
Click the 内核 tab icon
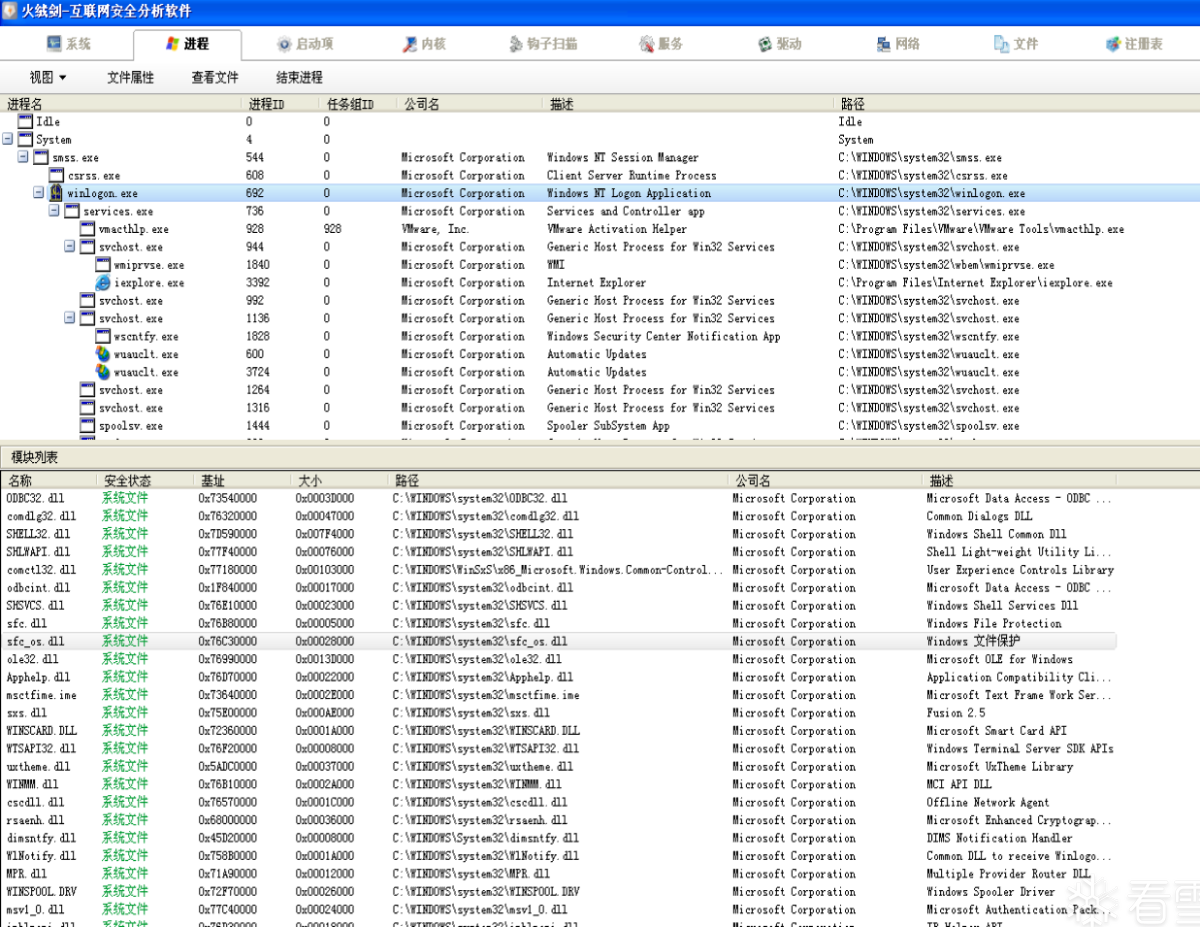coord(410,44)
